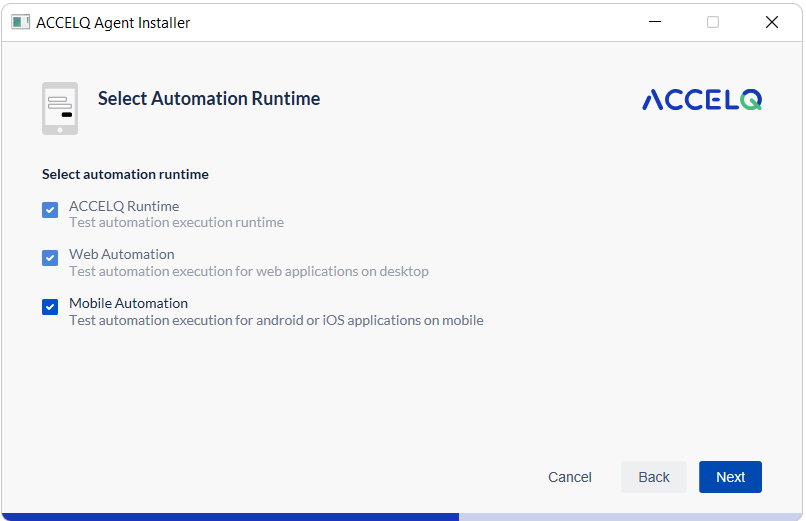The width and height of the screenshot is (806, 521).
Task: Click the Select Automation Runtime heading
Action: coord(209,99)
